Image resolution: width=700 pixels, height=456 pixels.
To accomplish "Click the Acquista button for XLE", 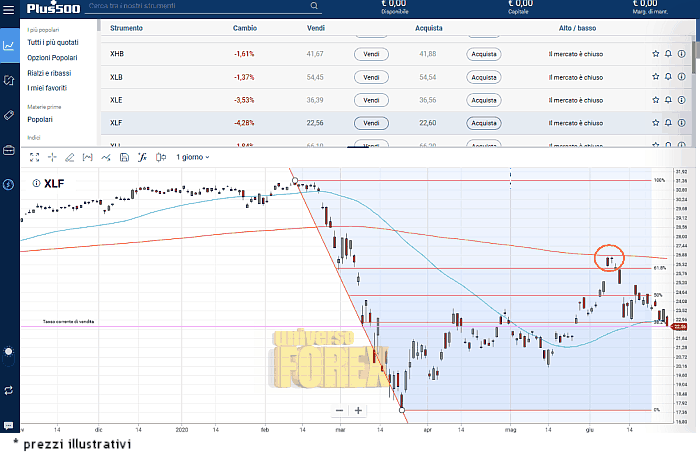I will pyautogui.click(x=483, y=100).
